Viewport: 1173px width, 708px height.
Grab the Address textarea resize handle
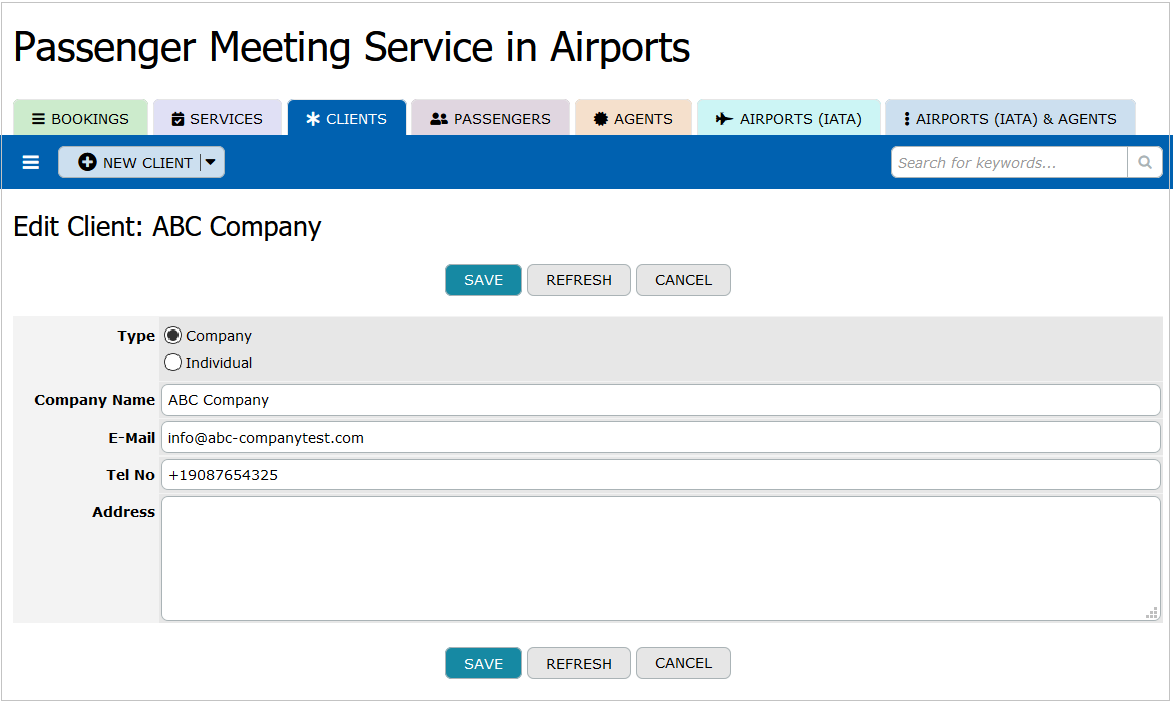click(x=1152, y=613)
